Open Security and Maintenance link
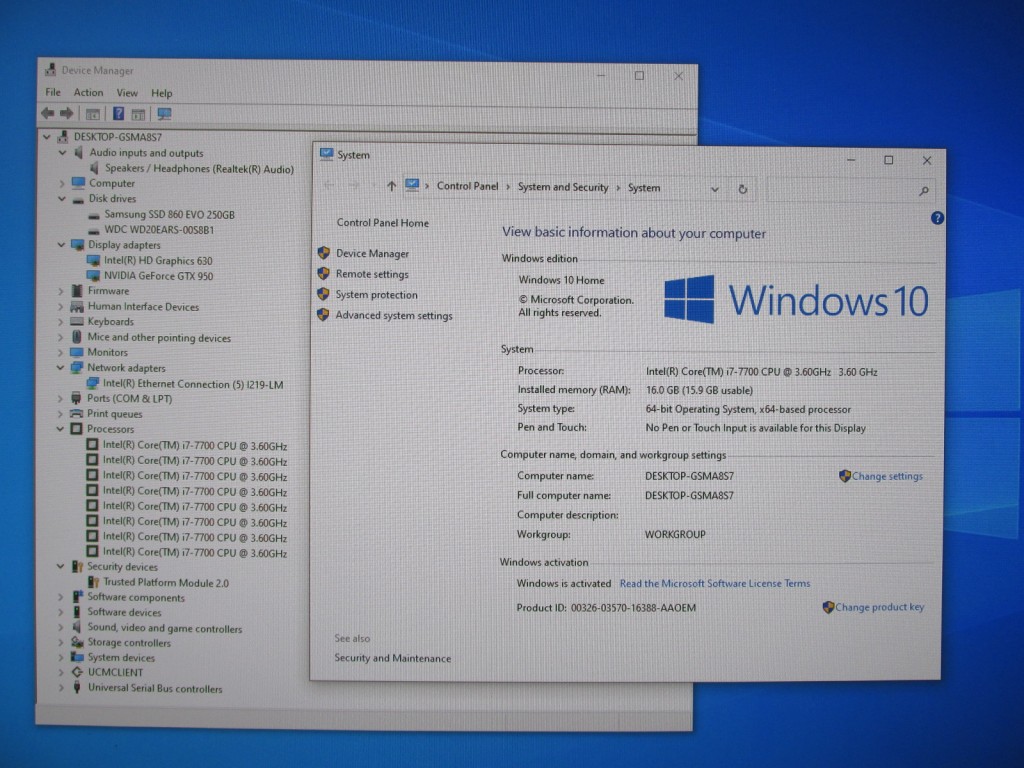The image size is (1024, 768). coord(392,658)
